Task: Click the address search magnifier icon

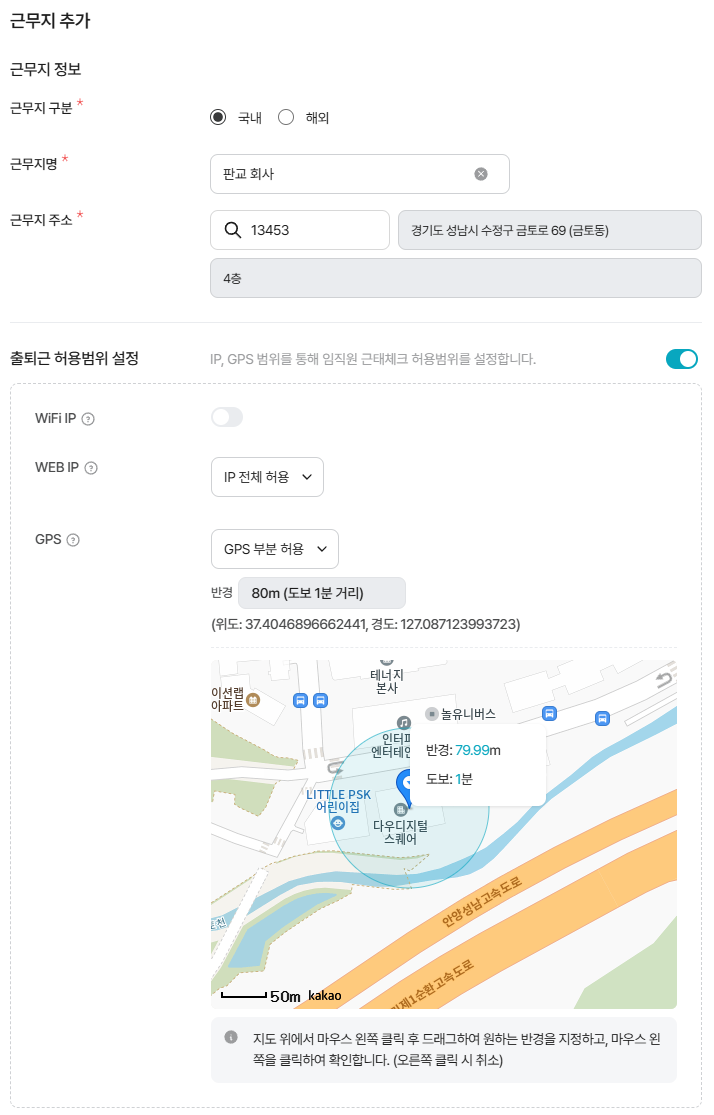Action: (232, 230)
